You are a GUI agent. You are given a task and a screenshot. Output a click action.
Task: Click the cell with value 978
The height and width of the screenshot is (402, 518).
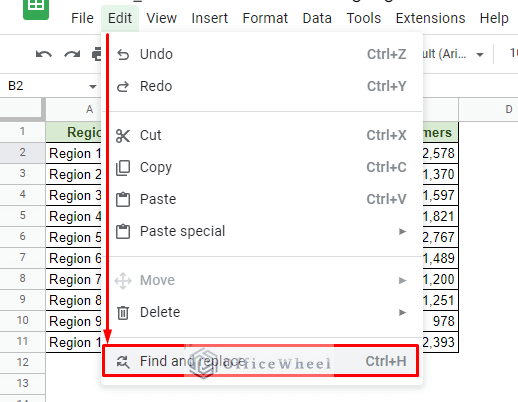tap(440, 321)
